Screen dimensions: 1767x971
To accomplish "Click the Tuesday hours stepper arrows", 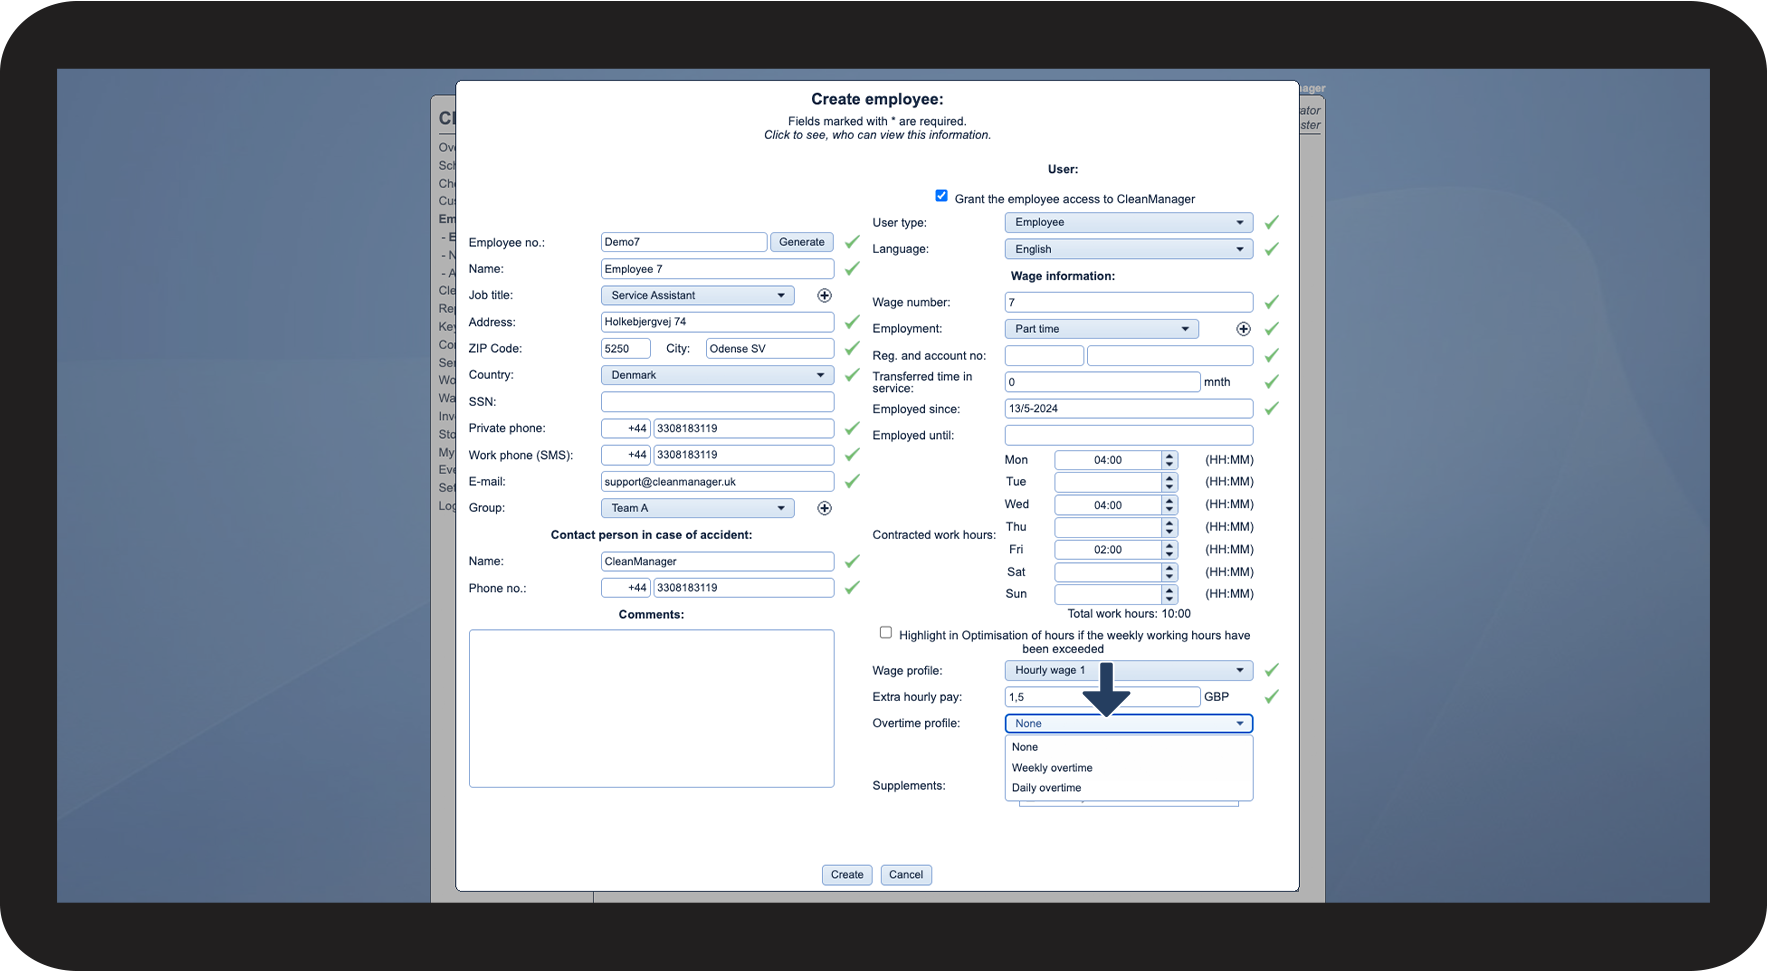I will [x=1169, y=482].
